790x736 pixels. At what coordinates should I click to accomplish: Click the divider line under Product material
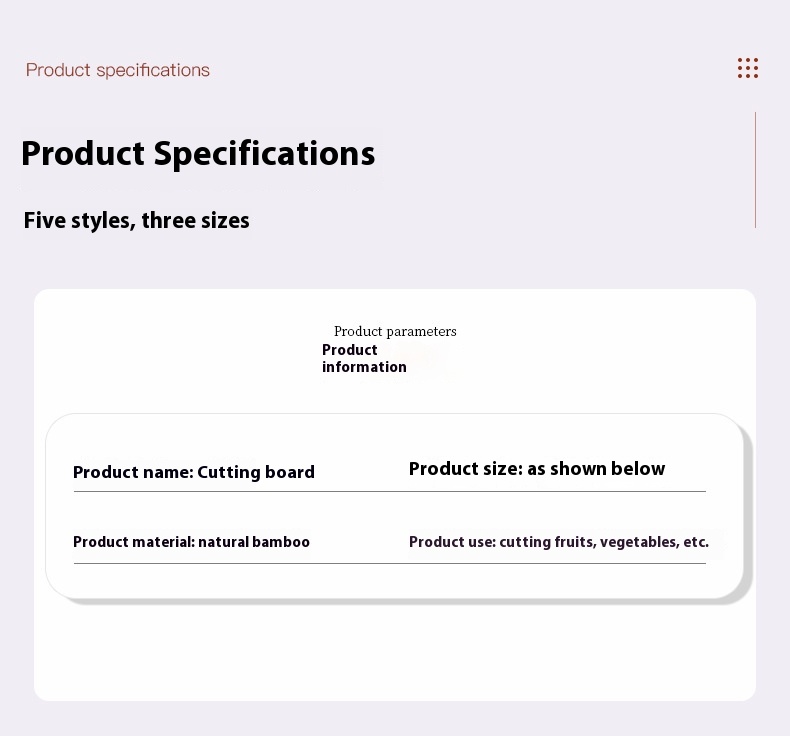[390, 563]
